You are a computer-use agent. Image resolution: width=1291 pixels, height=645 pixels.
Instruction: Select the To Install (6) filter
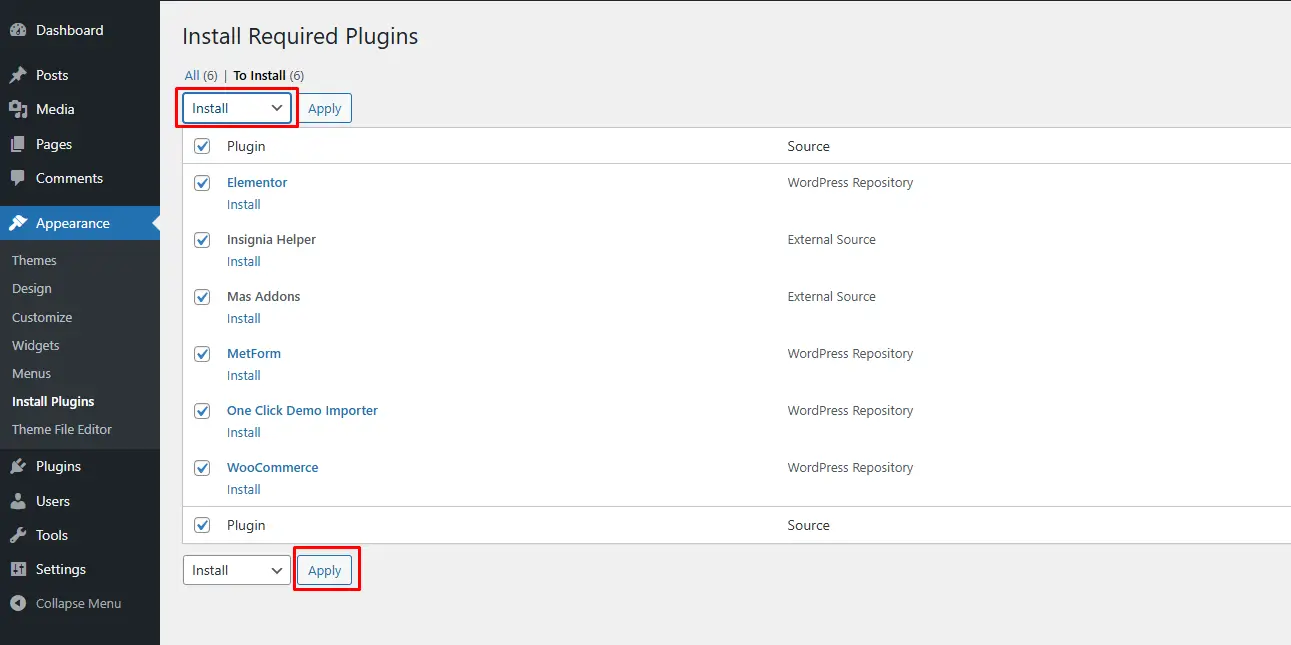(x=269, y=75)
